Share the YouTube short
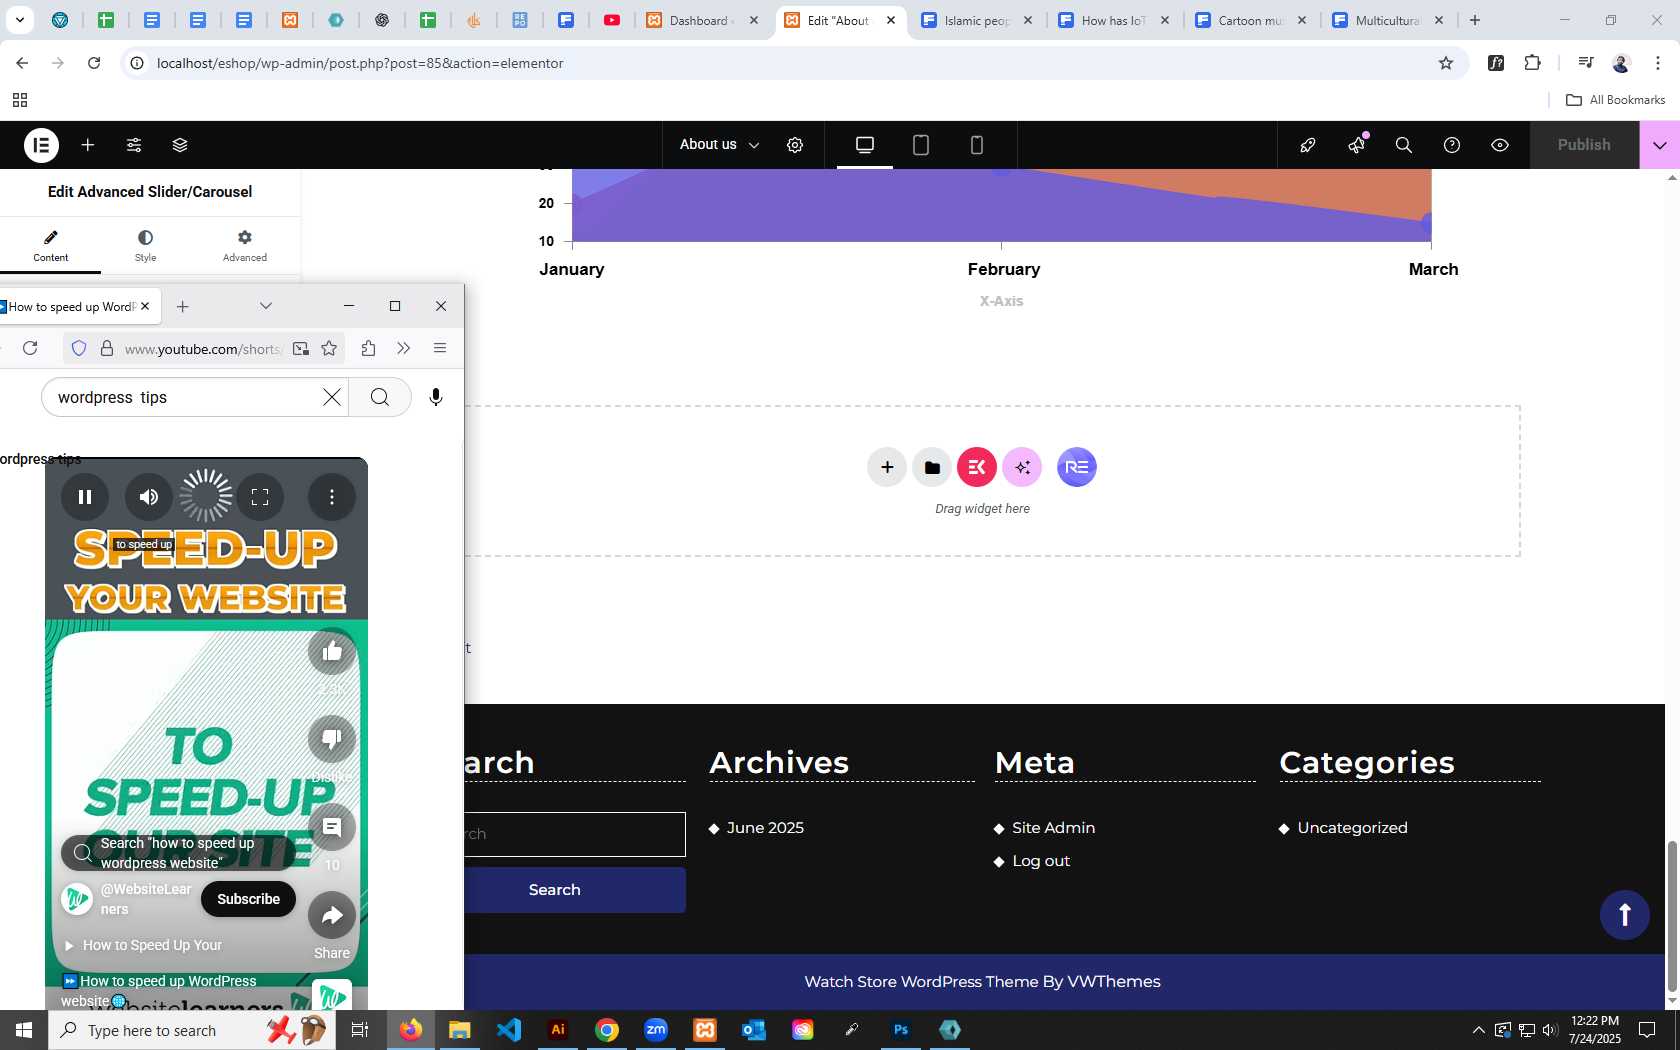The image size is (1680, 1050). [x=332, y=916]
